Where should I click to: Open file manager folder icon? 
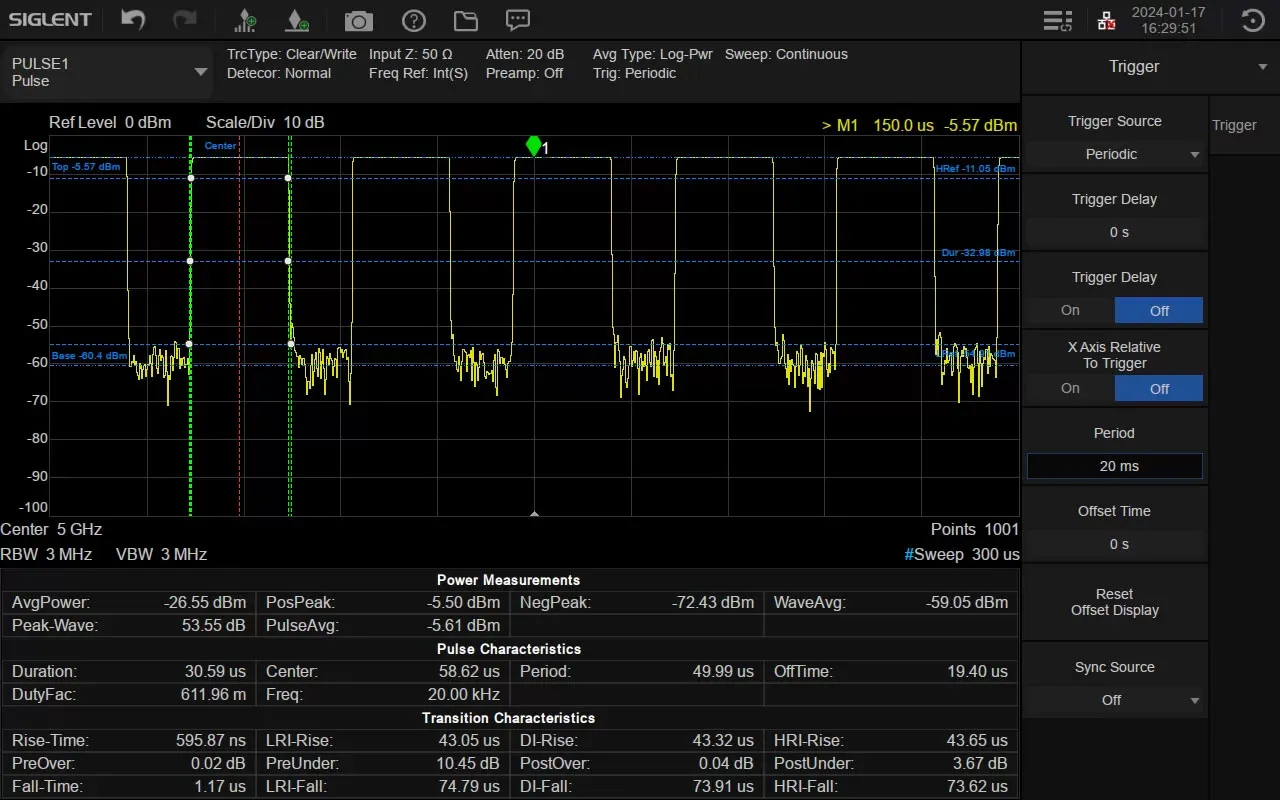(x=465, y=21)
